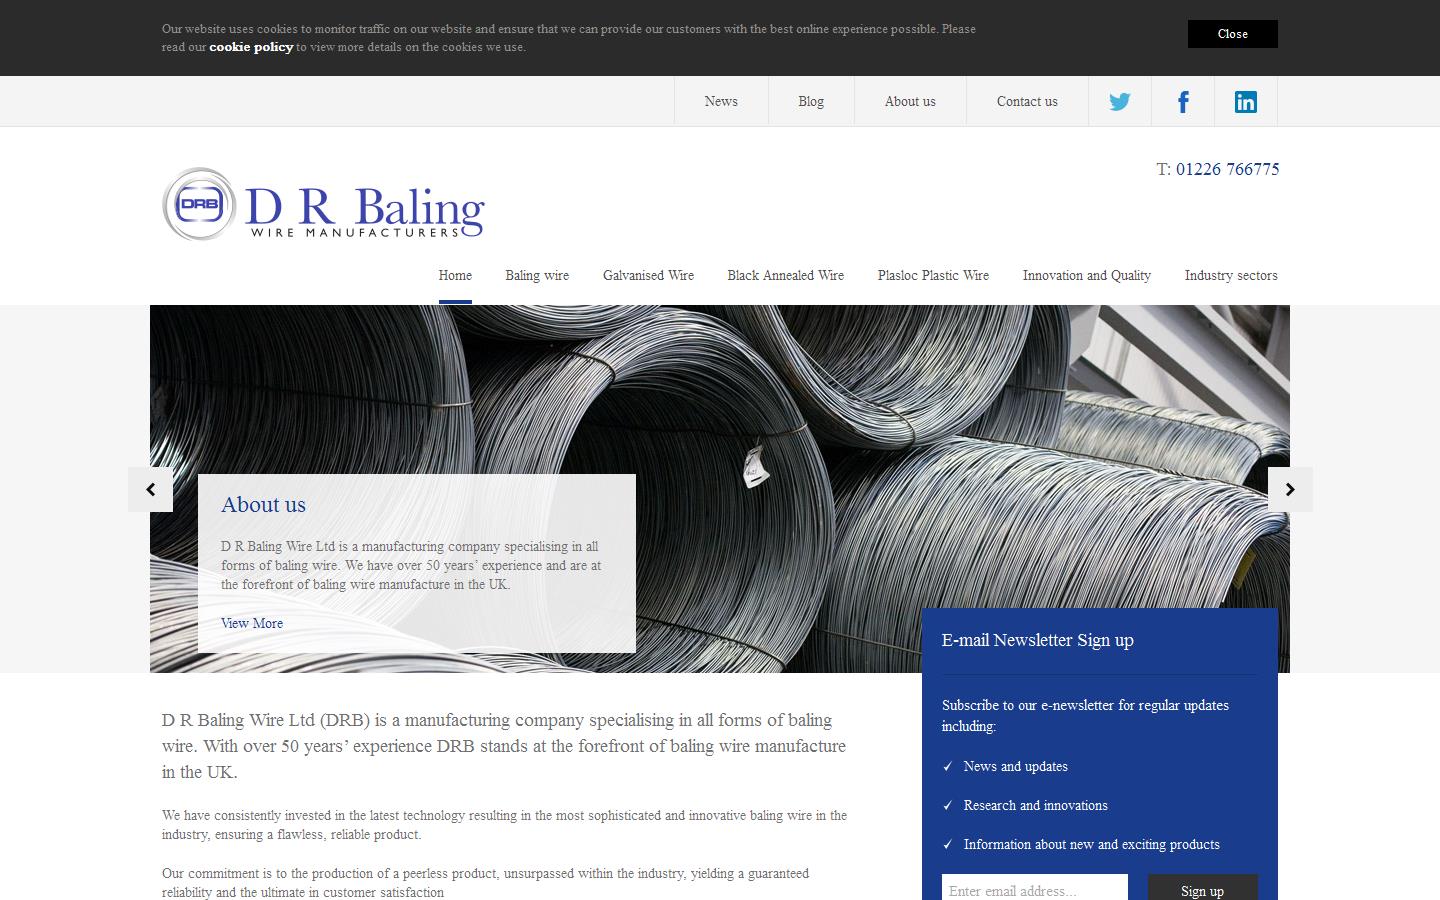Viewport: 1440px width, 900px height.
Task: Click the phone number 01226 766775
Action: [1228, 169]
